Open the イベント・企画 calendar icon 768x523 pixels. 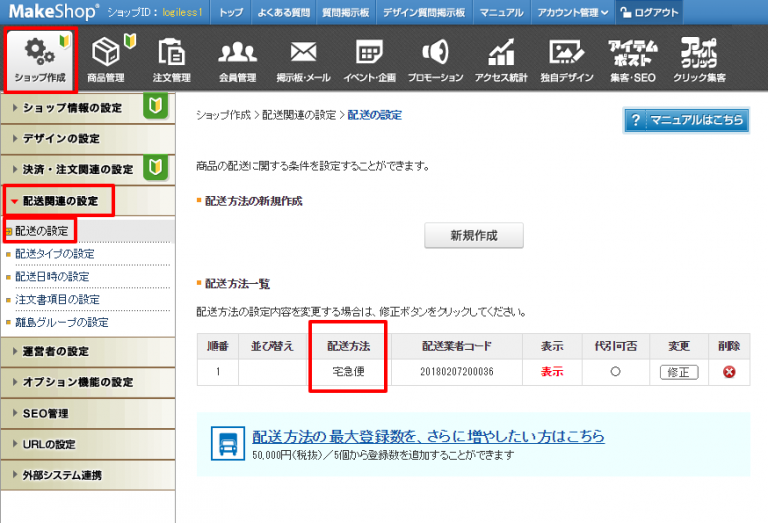click(x=369, y=52)
